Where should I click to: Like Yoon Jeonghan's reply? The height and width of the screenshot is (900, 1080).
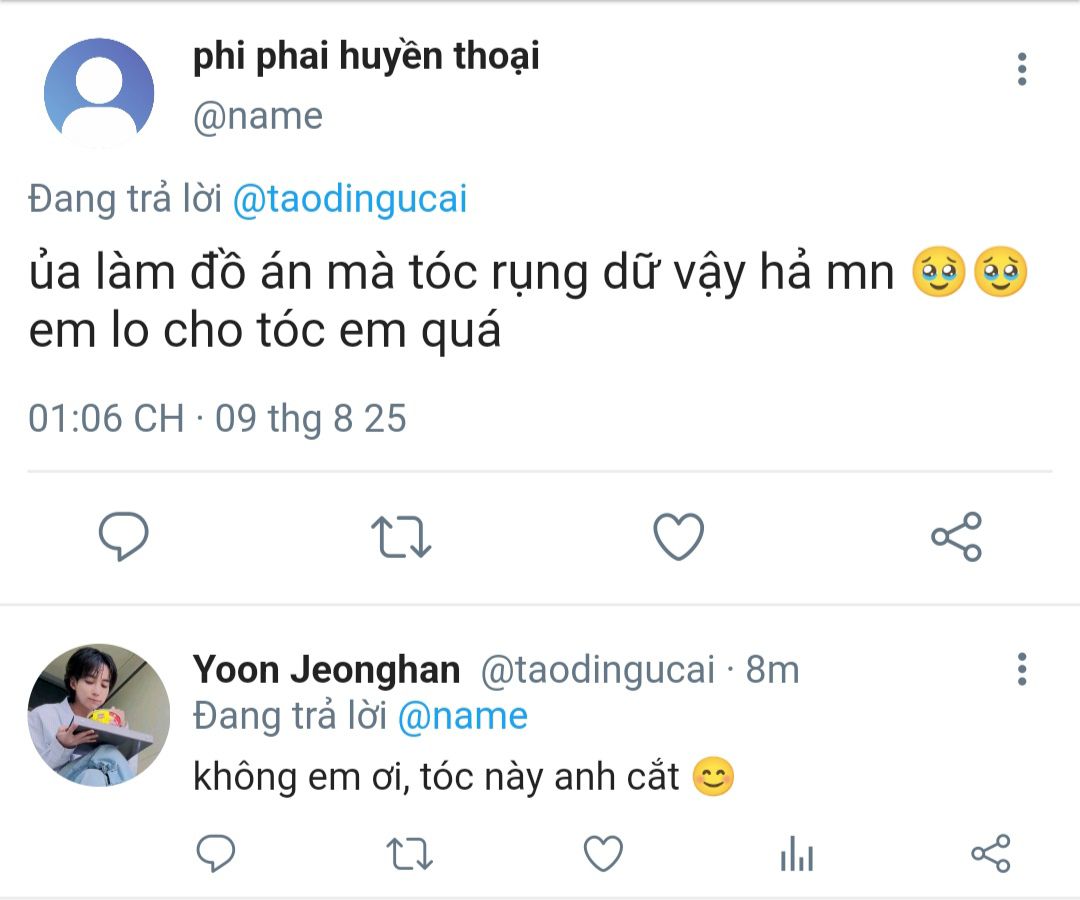[x=603, y=855]
